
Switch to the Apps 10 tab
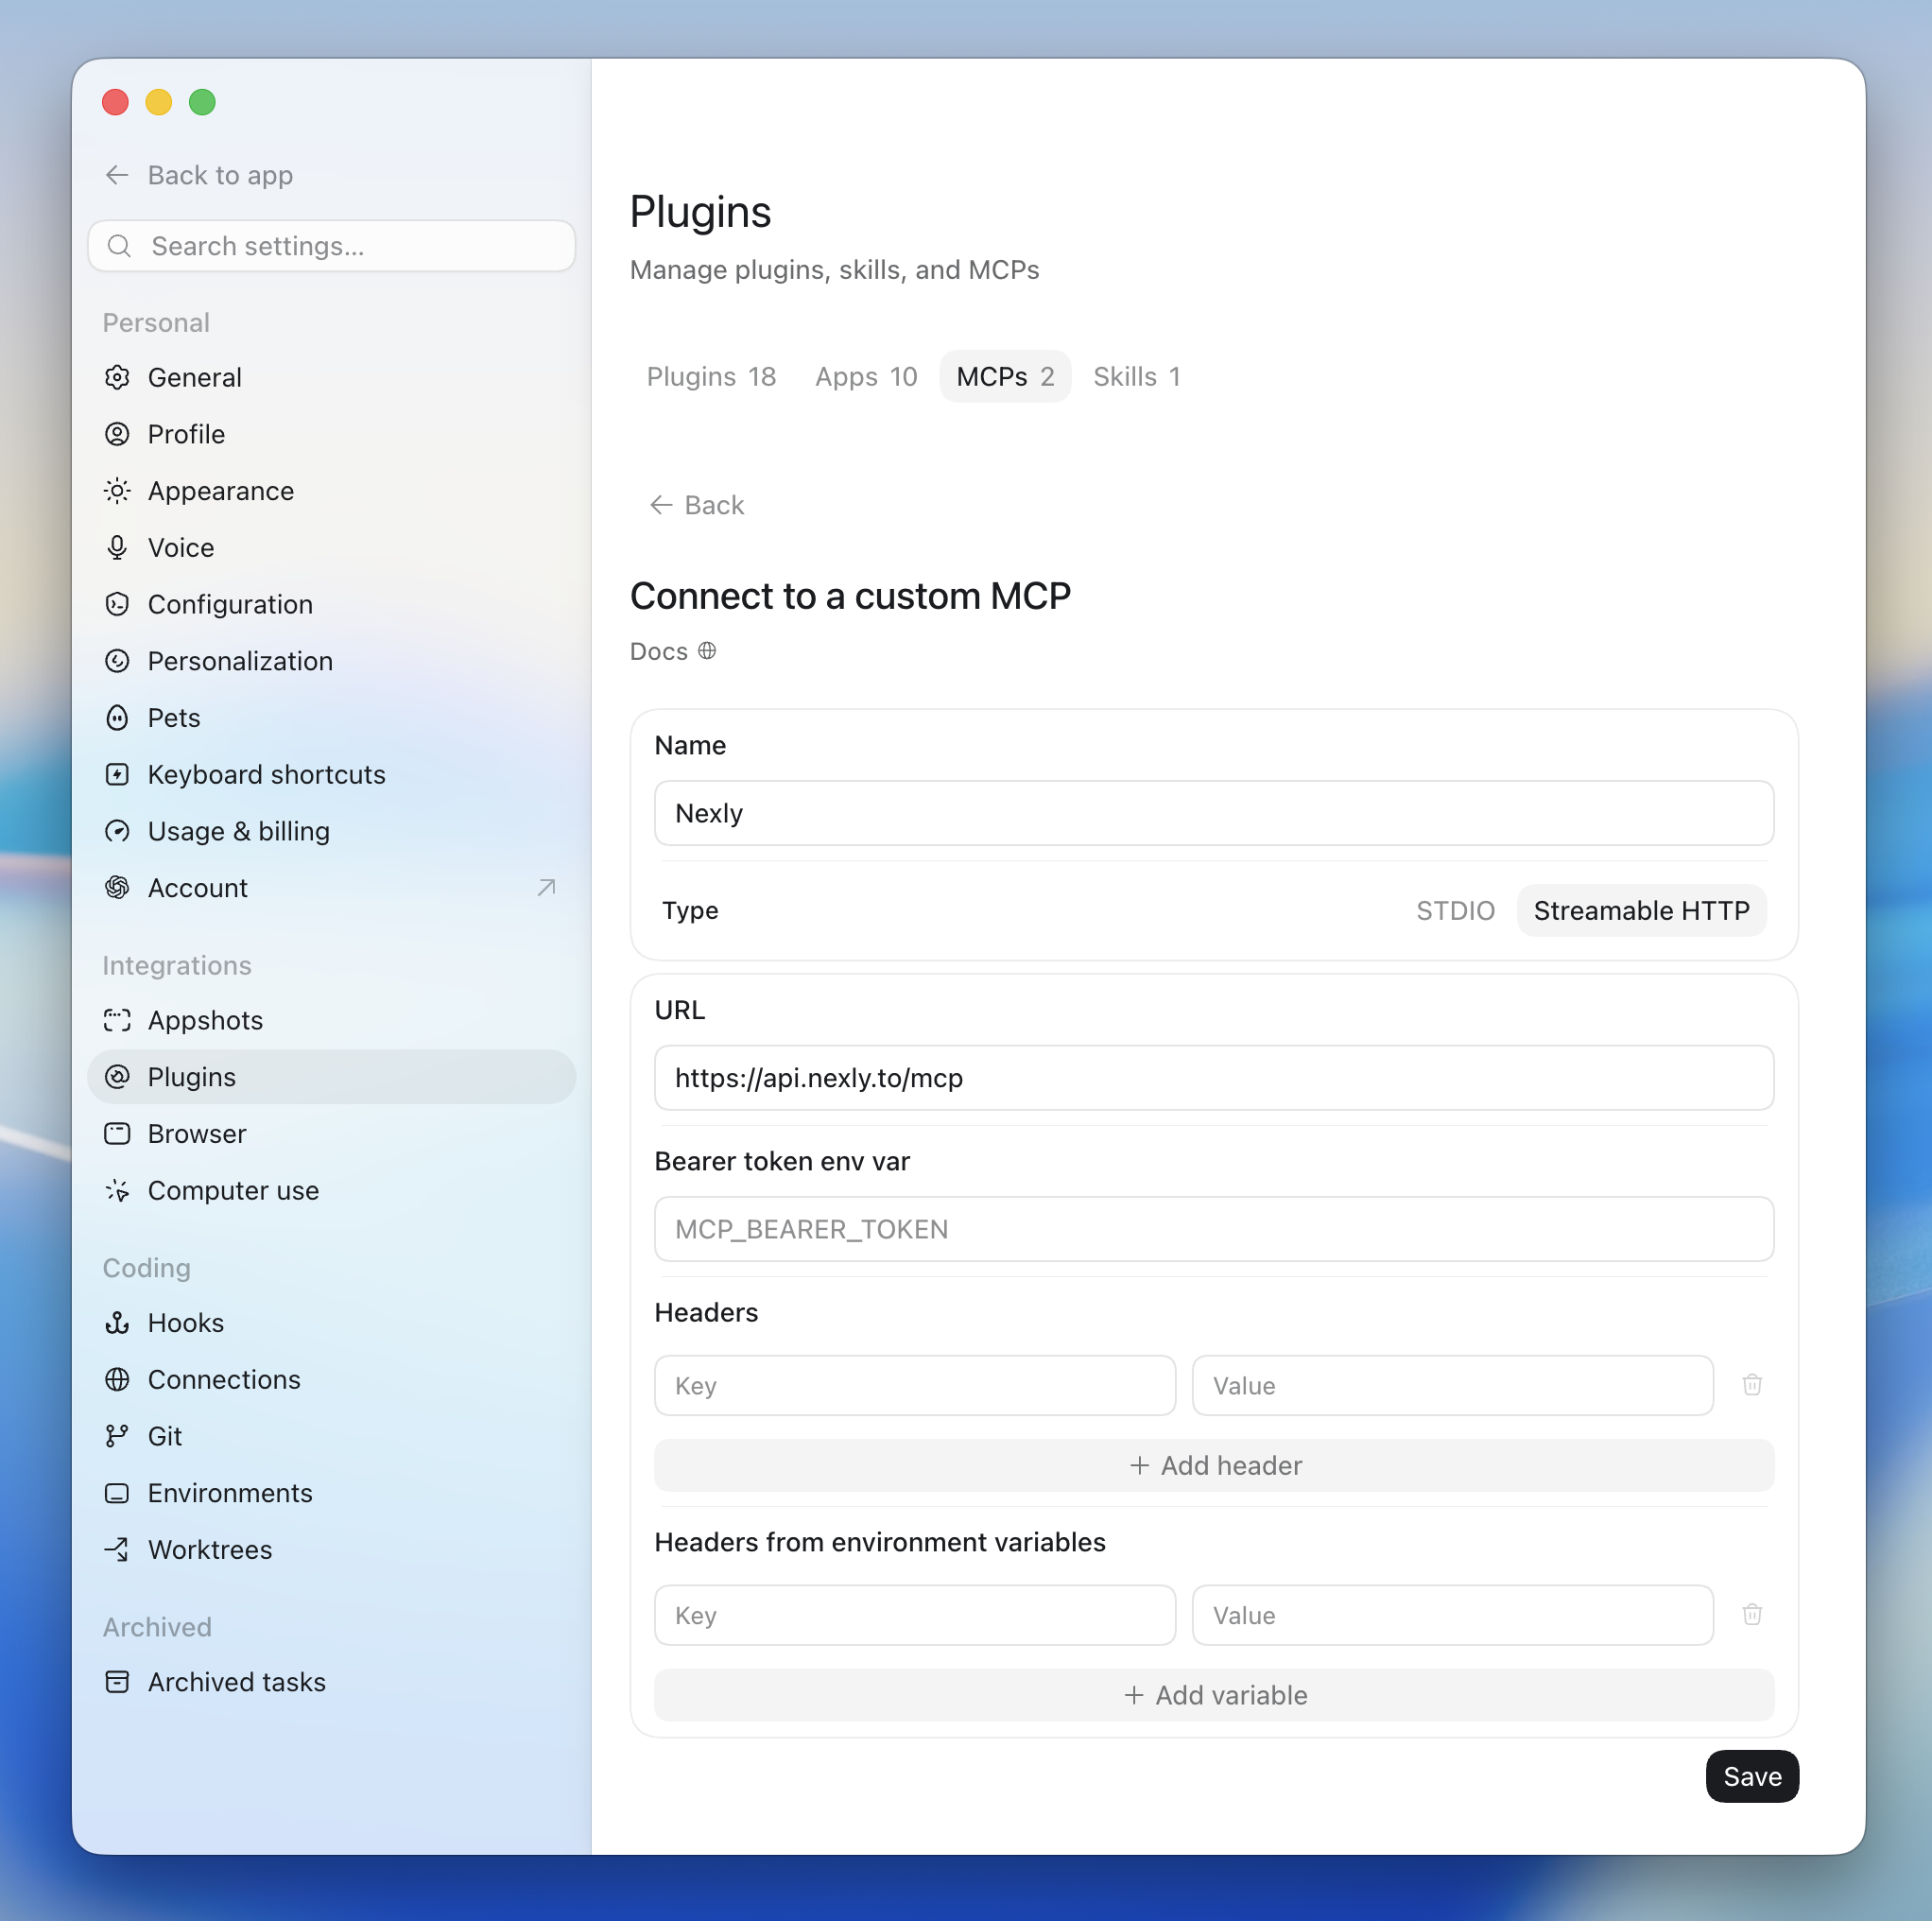[x=866, y=377]
